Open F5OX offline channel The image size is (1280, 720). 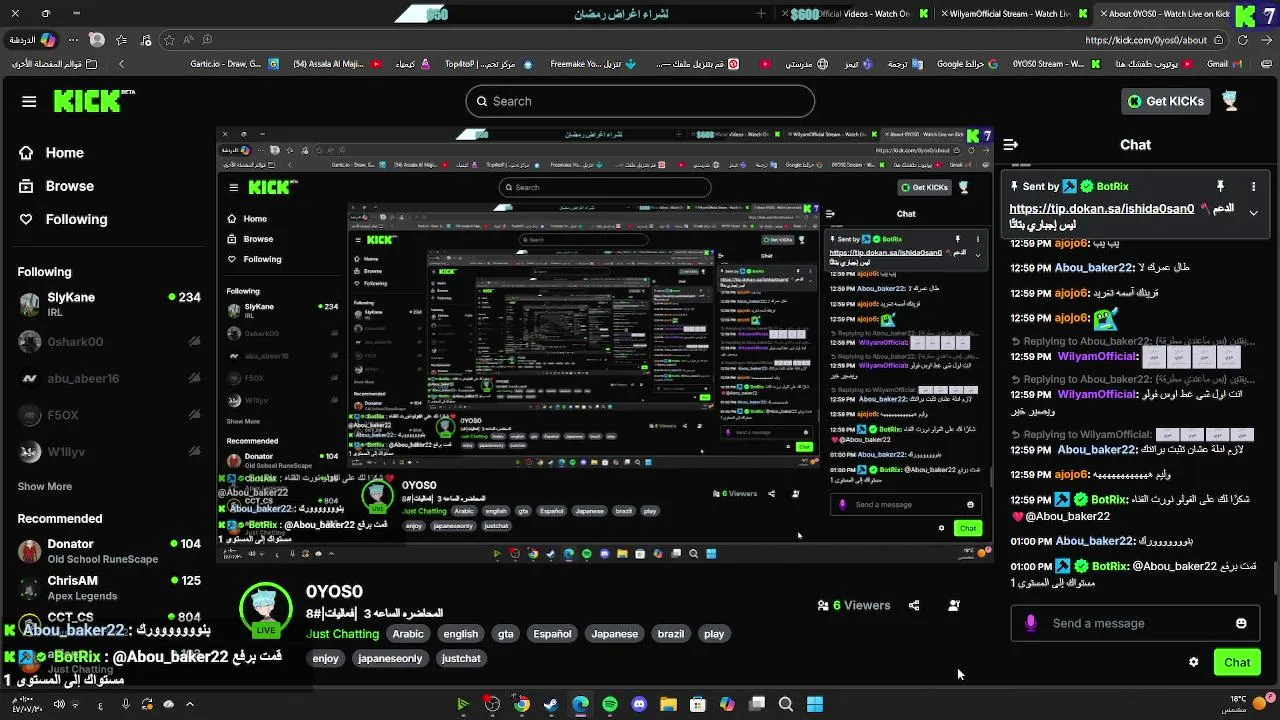[x=109, y=415]
